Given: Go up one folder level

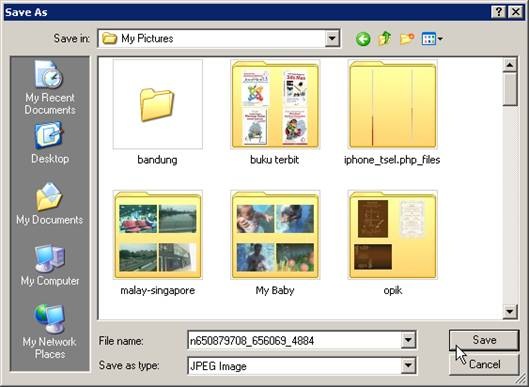Looking at the screenshot, I should (x=385, y=38).
